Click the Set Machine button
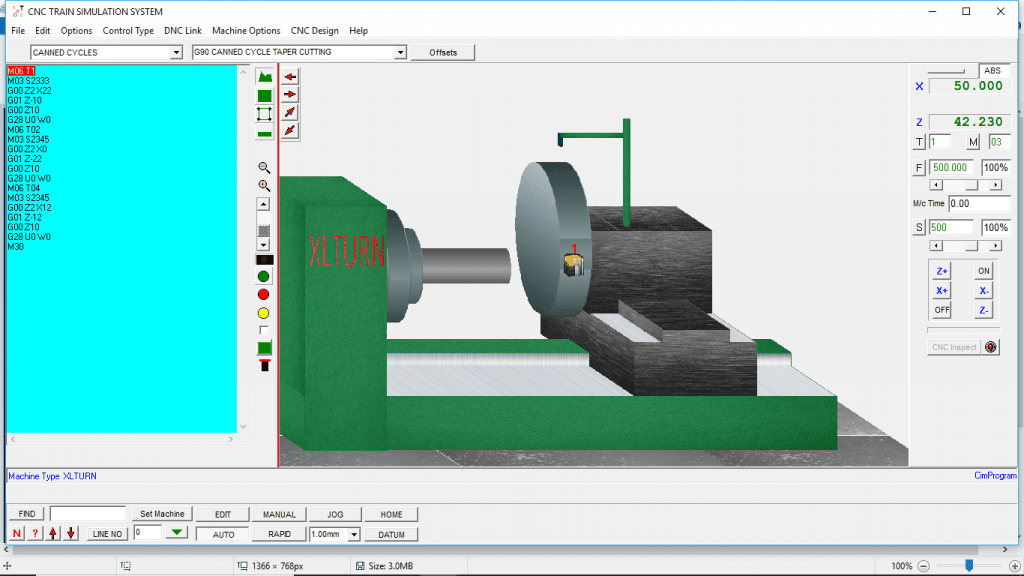Image resolution: width=1024 pixels, height=576 pixels. pos(161,513)
